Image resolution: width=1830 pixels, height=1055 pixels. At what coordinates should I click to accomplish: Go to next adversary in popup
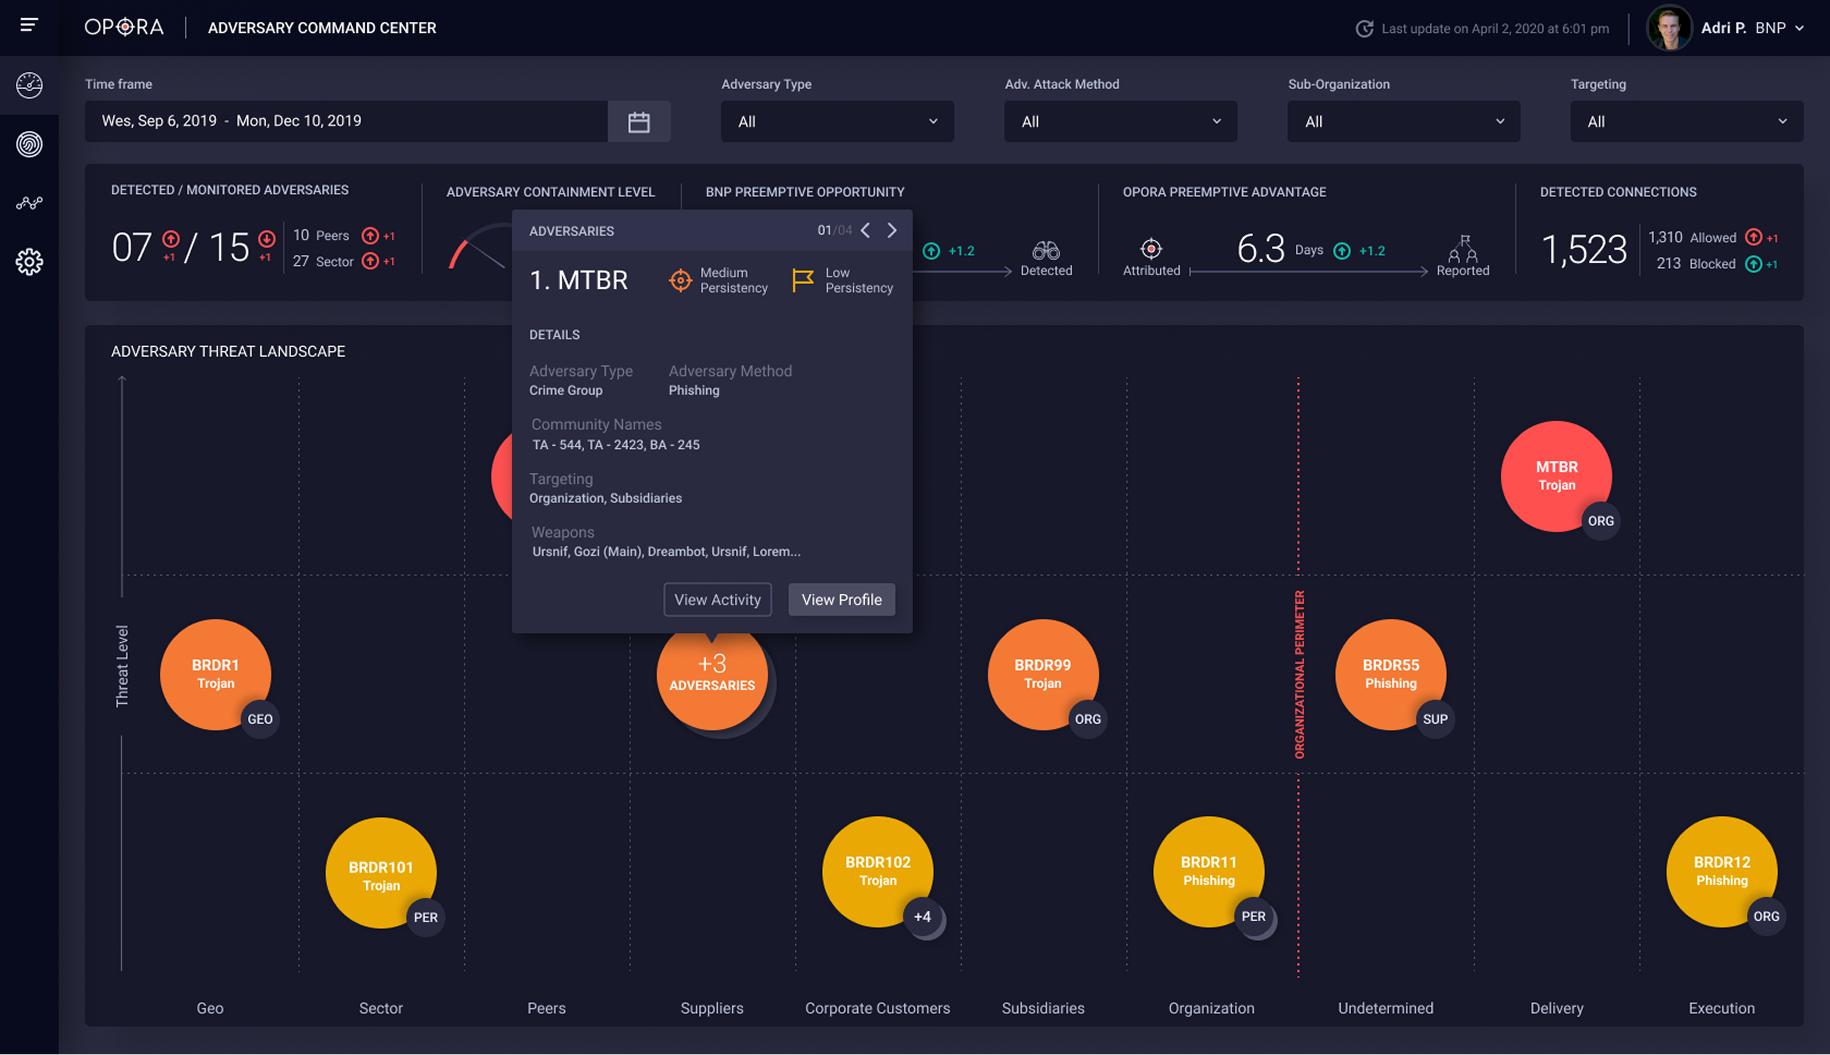point(892,230)
